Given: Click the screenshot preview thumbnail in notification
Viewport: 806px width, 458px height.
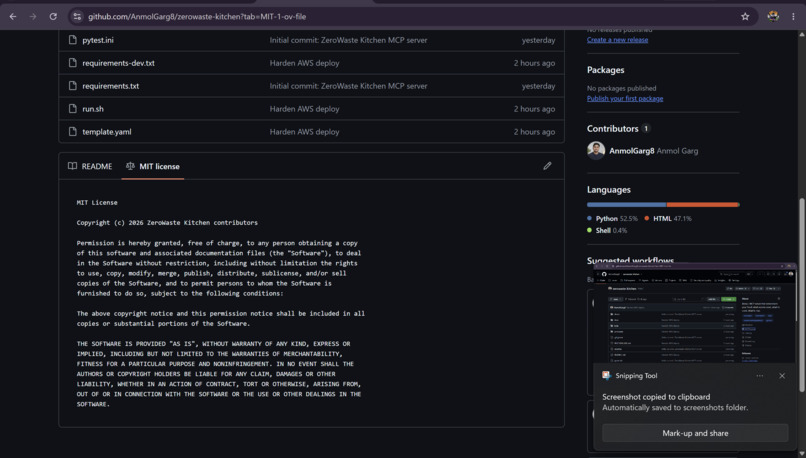Looking at the screenshot, I should (x=694, y=314).
